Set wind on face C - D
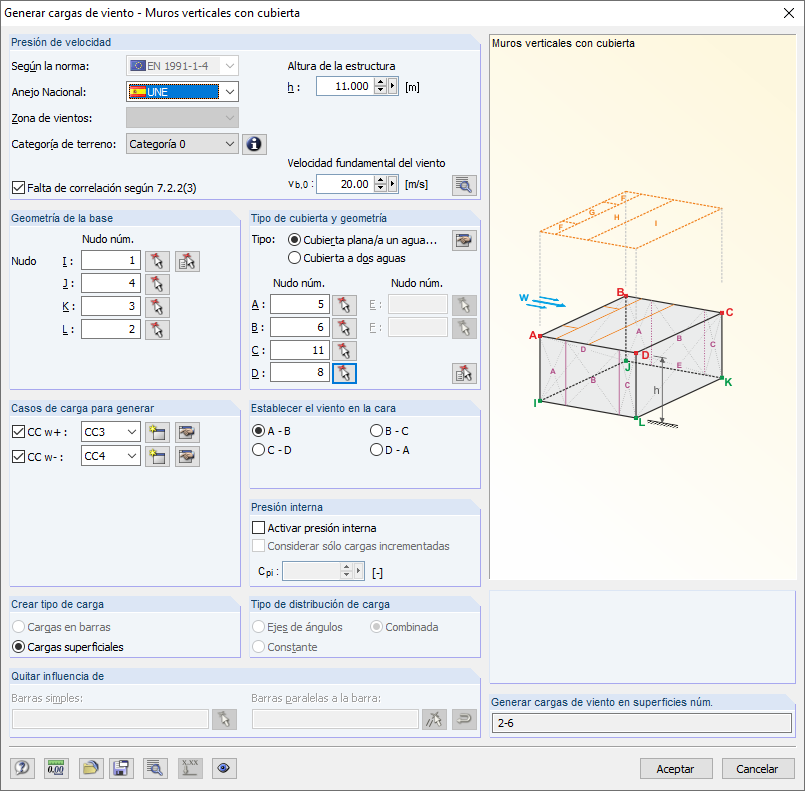This screenshot has height=791, width=805. point(259,450)
